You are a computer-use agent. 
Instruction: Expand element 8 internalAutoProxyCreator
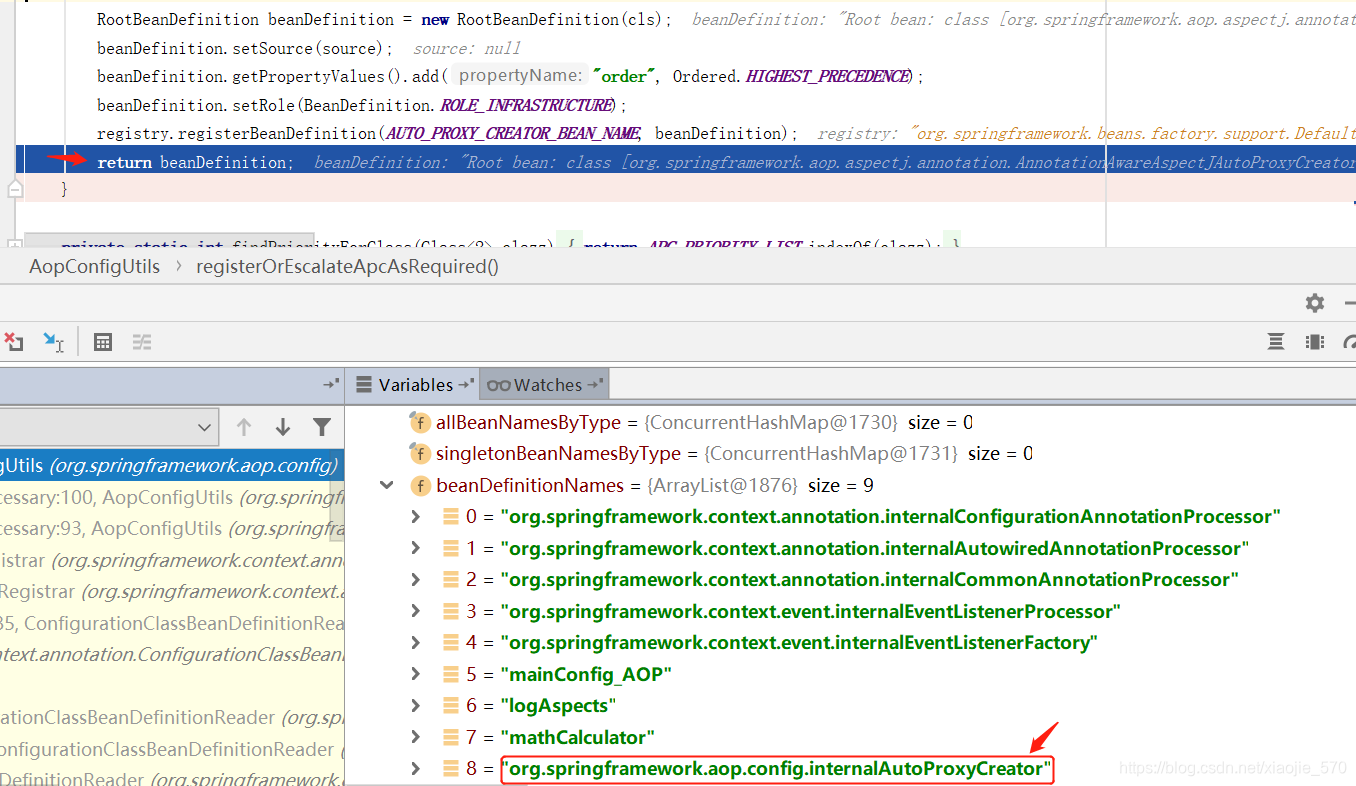(x=416, y=769)
